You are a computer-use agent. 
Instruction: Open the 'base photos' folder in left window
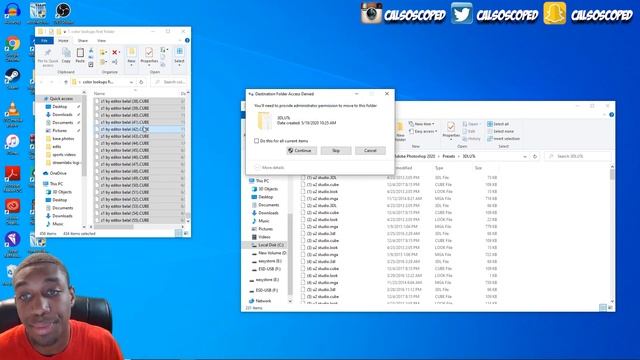[x=63, y=139]
